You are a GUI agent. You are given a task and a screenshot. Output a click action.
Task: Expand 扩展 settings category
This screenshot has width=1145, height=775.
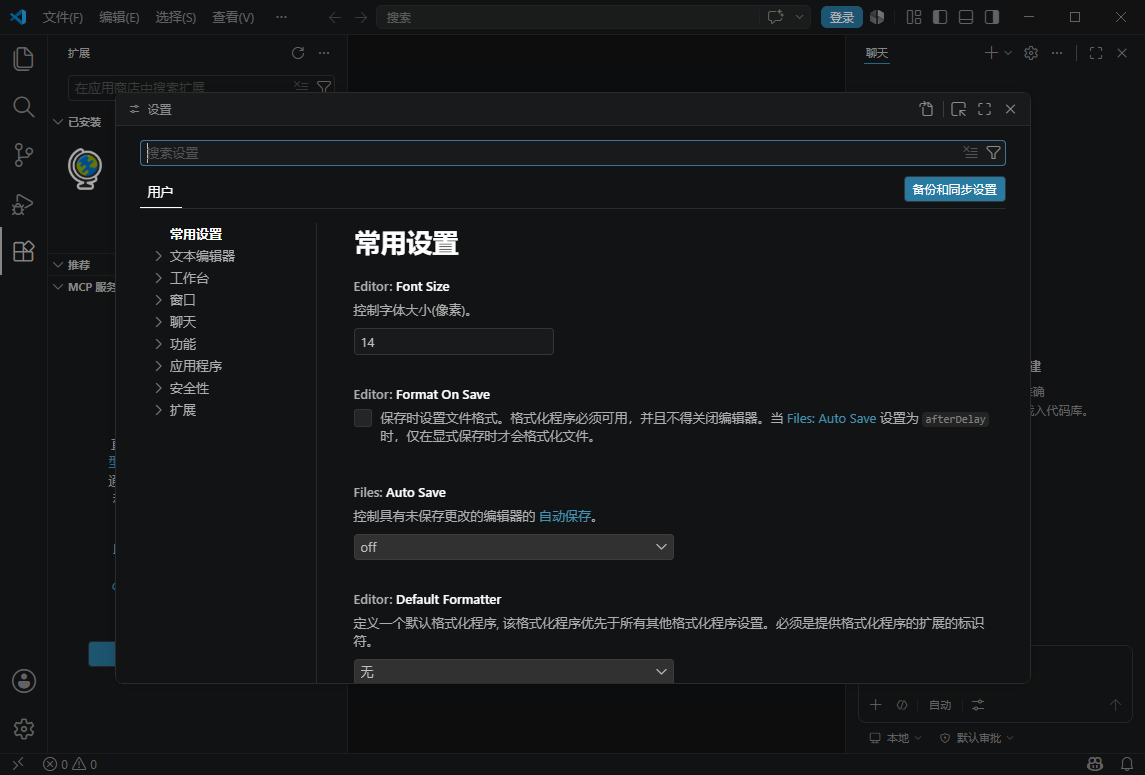coord(158,410)
